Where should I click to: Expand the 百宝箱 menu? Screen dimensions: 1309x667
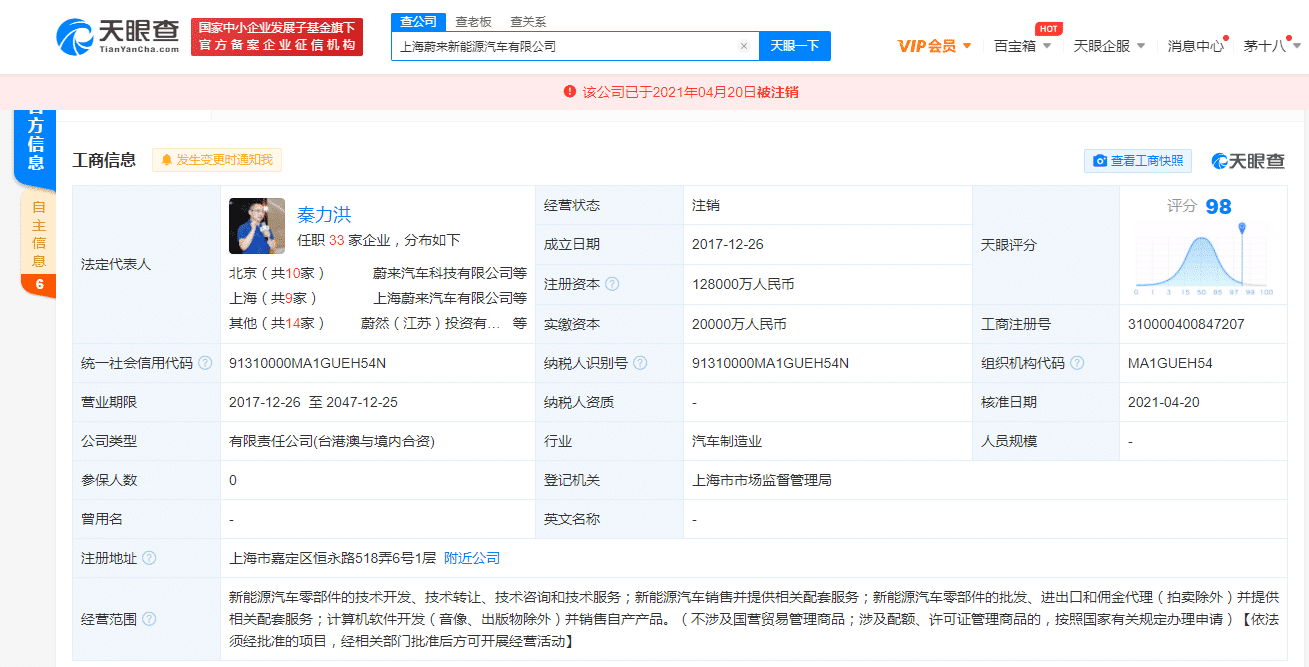pos(1022,46)
